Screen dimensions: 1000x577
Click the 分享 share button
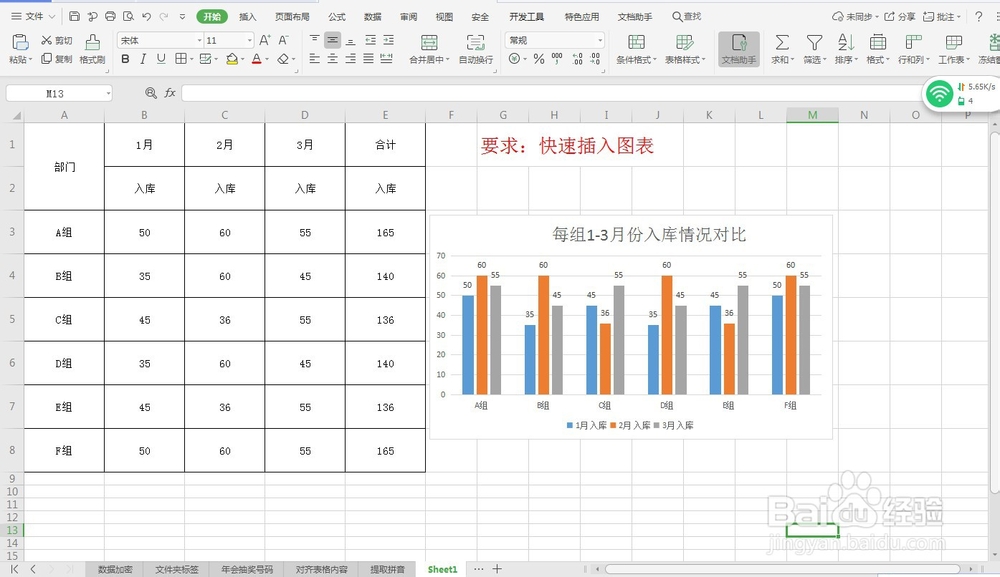tap(899, 17)
